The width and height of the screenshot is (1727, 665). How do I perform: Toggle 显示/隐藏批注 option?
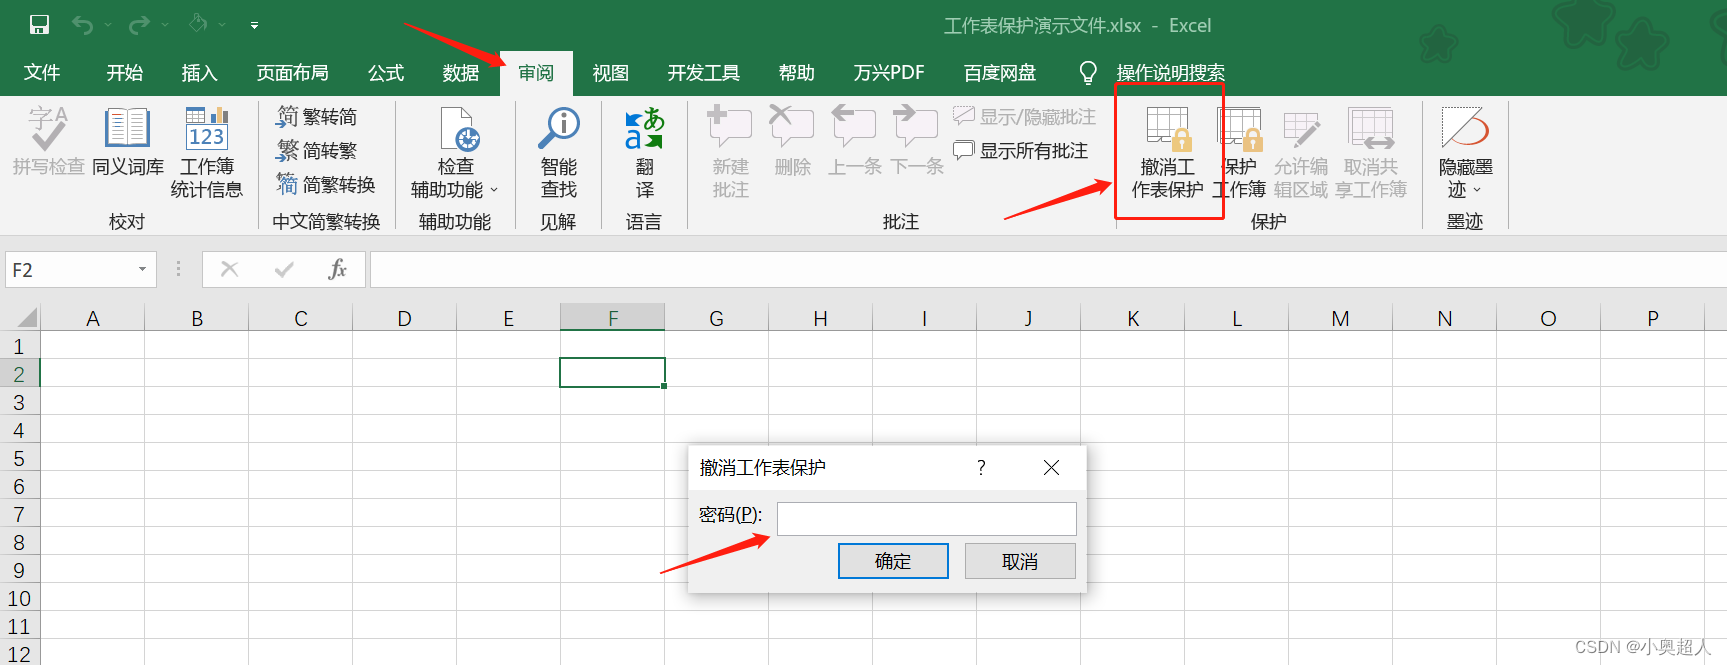click(1024, 117)
